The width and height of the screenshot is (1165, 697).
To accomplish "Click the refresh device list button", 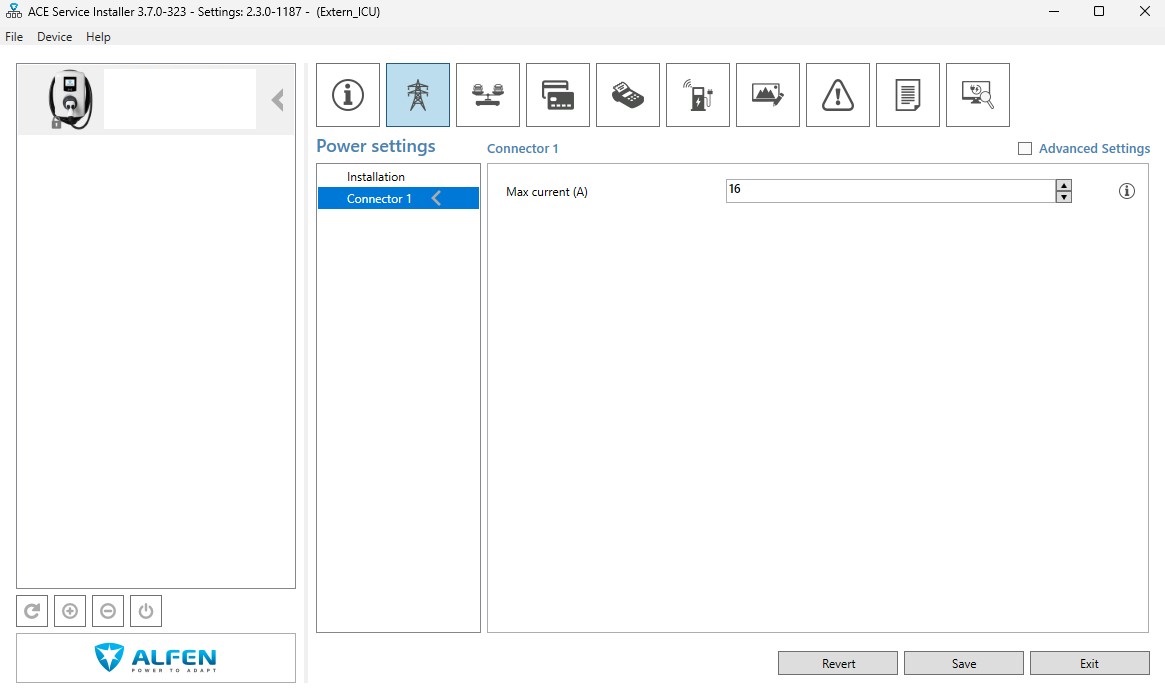I will point(32,611).
